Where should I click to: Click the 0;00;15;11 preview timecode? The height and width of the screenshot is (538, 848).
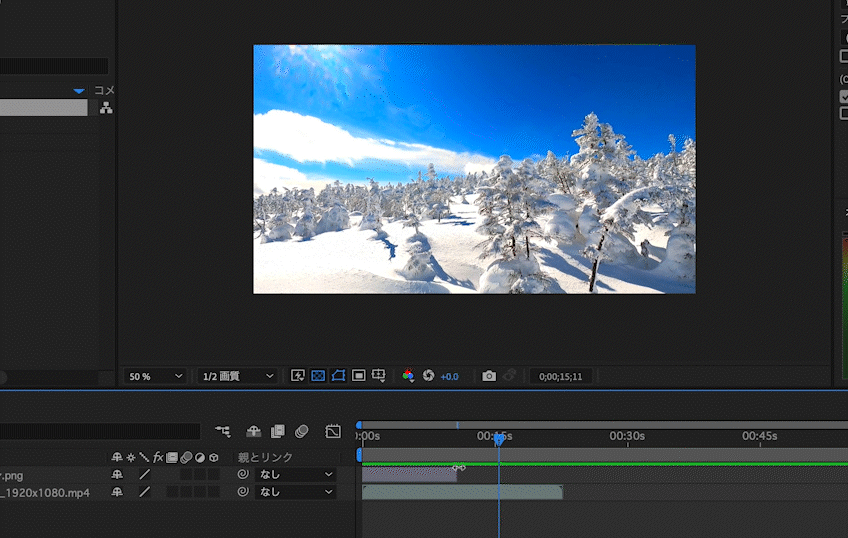(x=560, y=376)
